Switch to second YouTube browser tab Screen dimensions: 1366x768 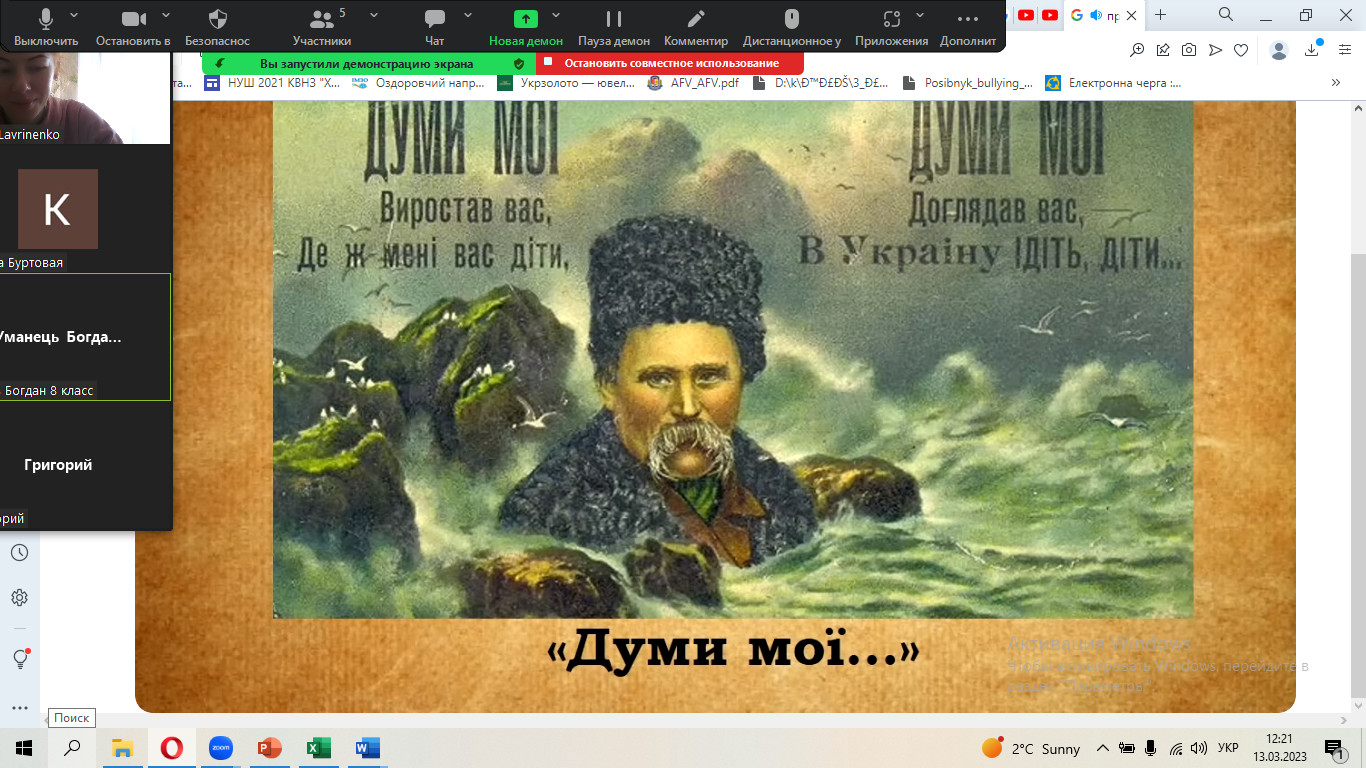click(1050, 15)
